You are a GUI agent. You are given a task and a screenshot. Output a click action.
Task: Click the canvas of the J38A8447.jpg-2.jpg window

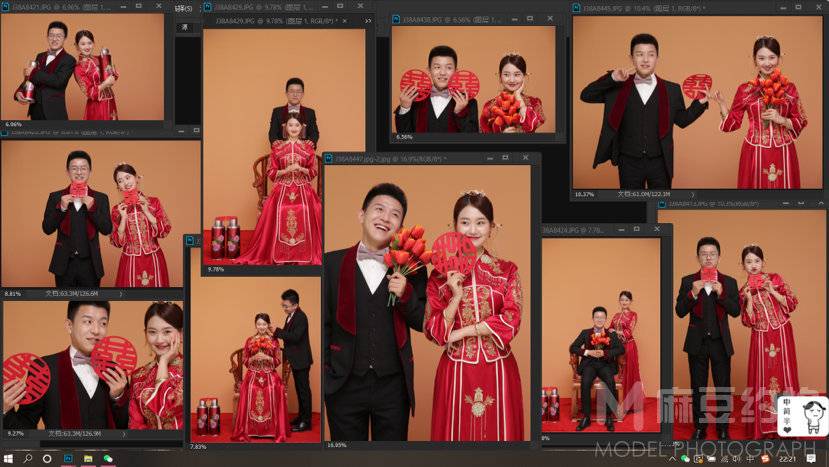(427, 303)
